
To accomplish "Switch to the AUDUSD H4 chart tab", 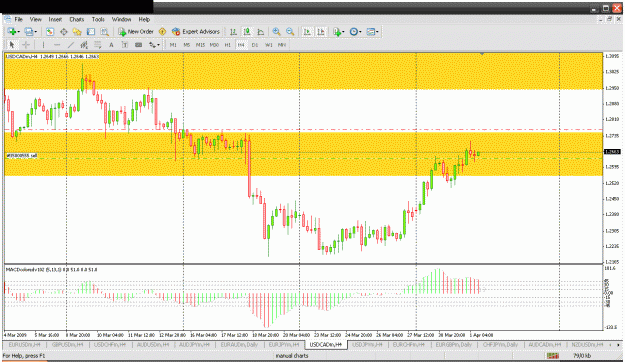I will tap(153, 344).
